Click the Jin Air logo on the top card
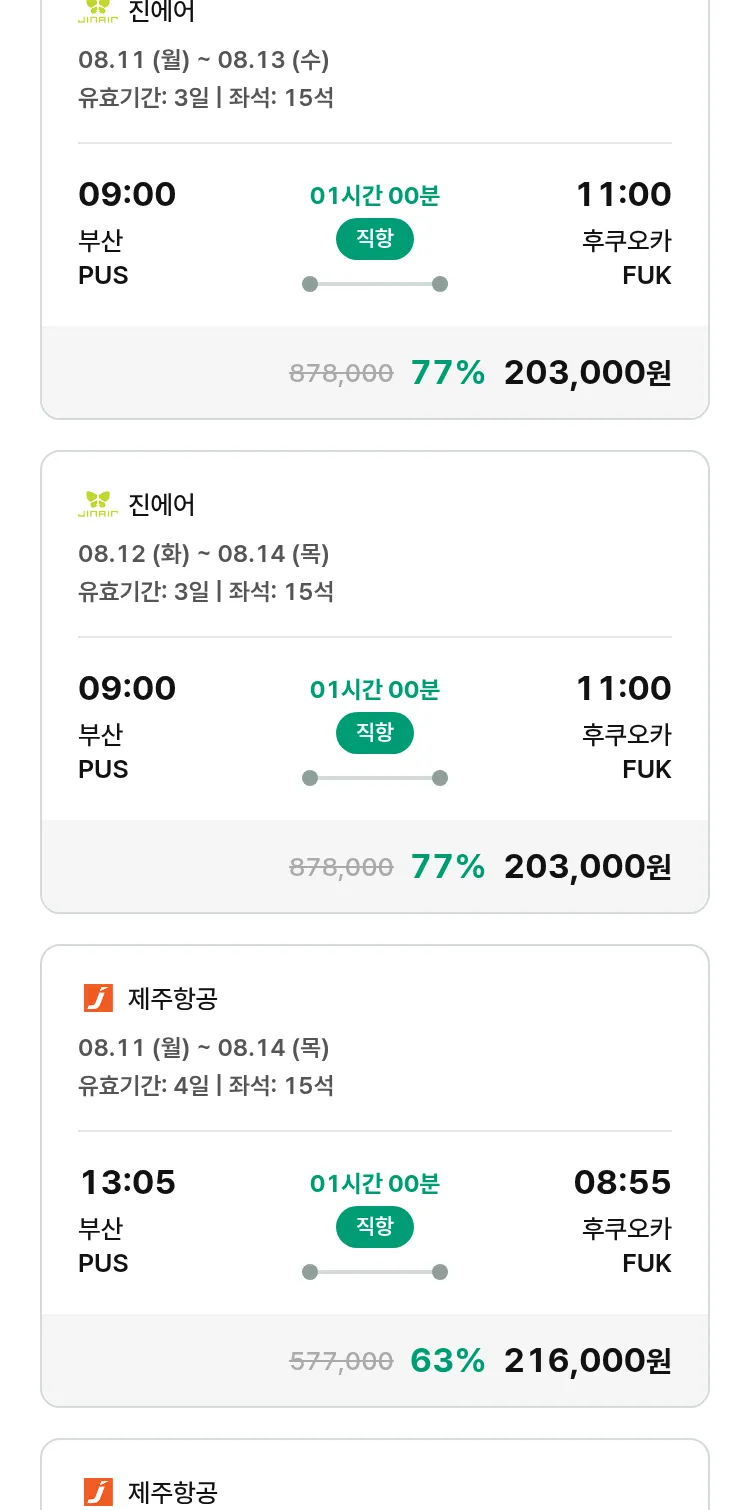The height and width of the screenshot is (1510, 750). pos(98,12)
